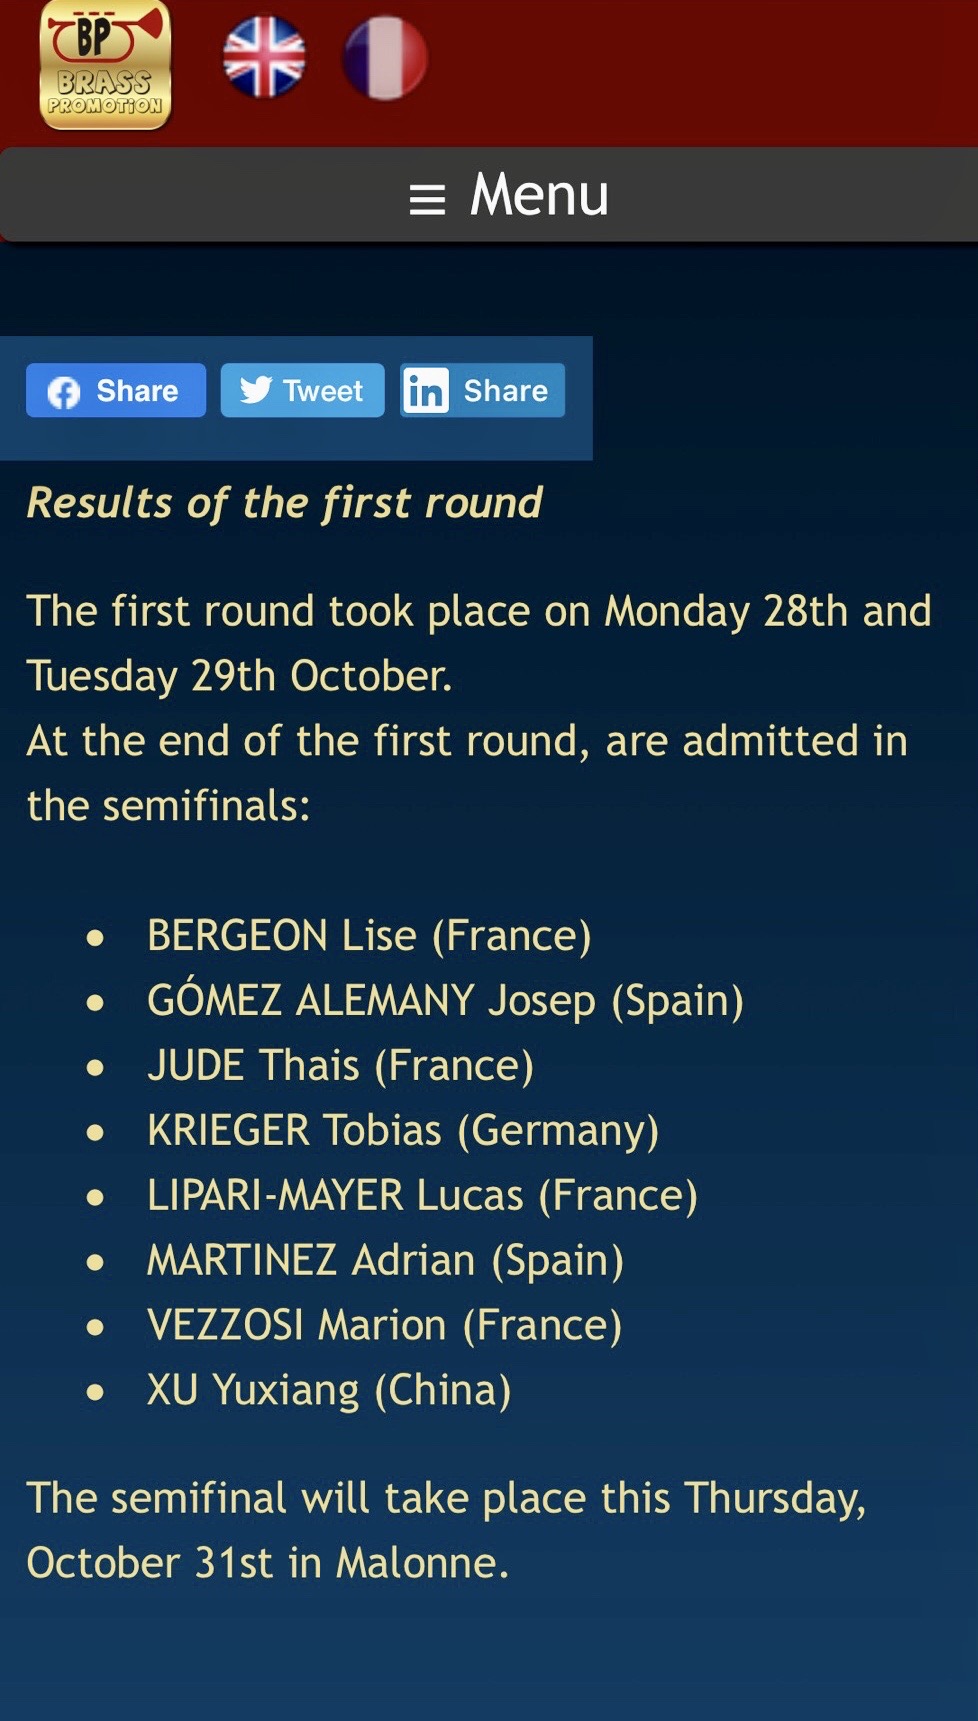
Task: Click the BERGEON Lise (France) entry
Action: (x=369, y=936)
